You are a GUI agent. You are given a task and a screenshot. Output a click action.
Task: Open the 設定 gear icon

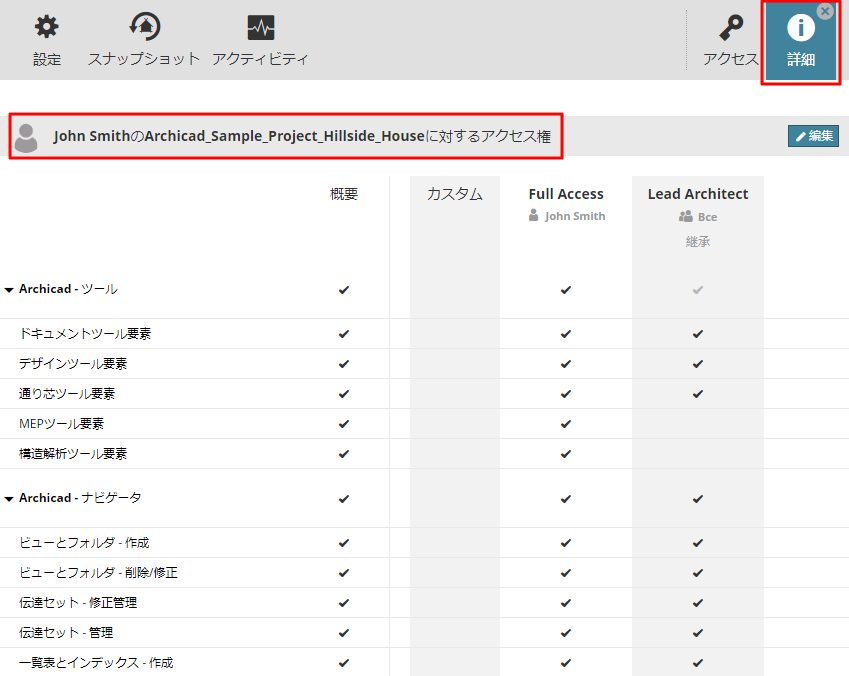47,27
